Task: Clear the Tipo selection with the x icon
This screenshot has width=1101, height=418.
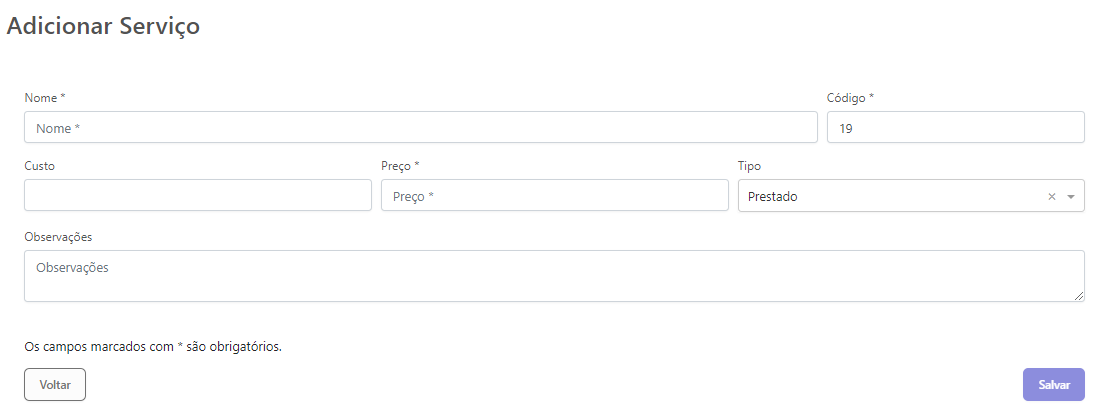Action: (x=1051, y=197)
